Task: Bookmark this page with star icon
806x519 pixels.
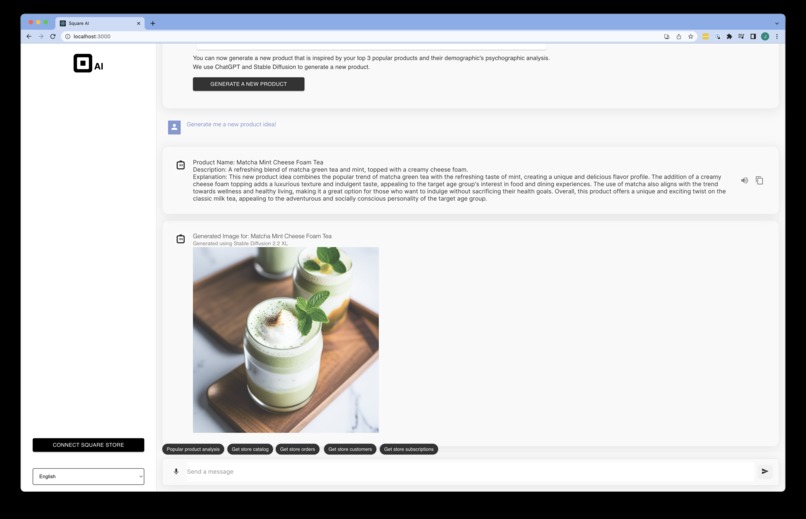Action: coord(690,36)
